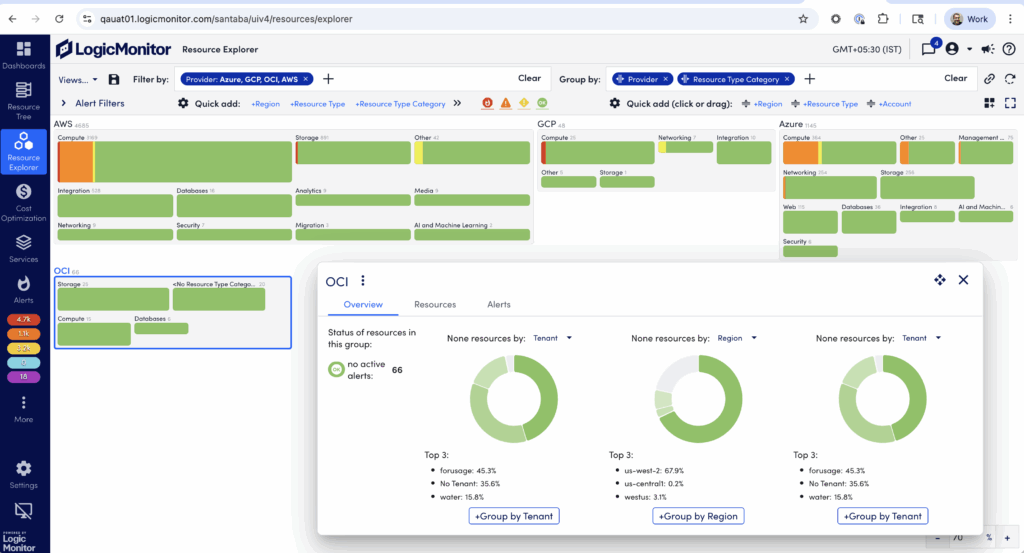Bookmark this page with the star icon

coord(803,19)
